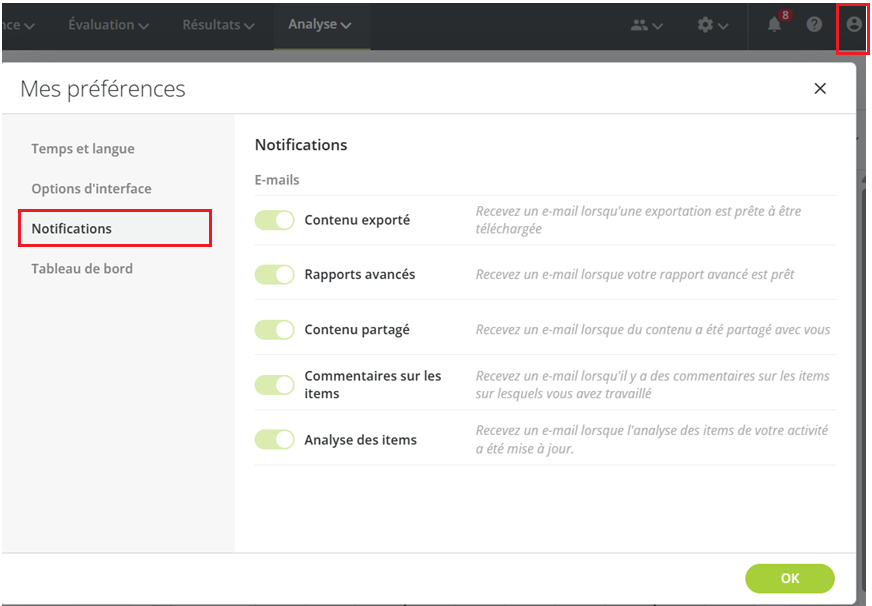Select the Notifications preferences tab
Viewport: 872px width, 606px height.
tap(115, 229)
